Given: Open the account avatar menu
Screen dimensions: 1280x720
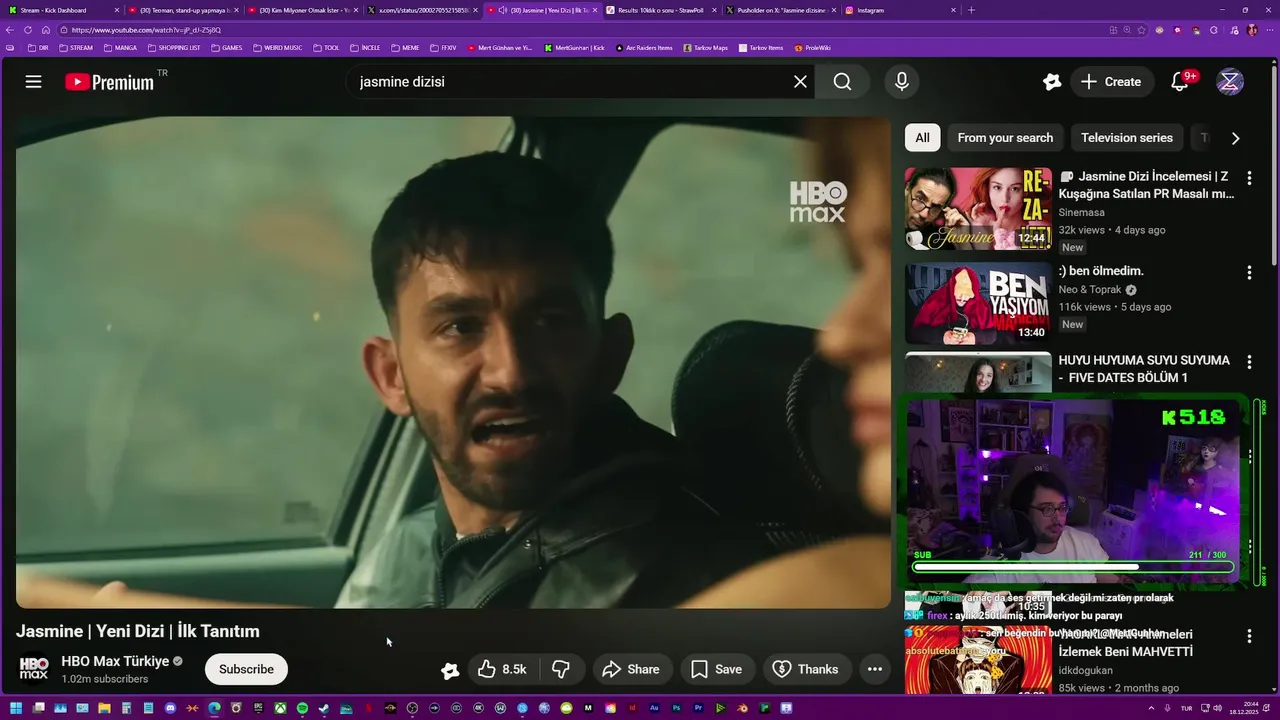Looking at the screenshot, I should coord(1230,82).
